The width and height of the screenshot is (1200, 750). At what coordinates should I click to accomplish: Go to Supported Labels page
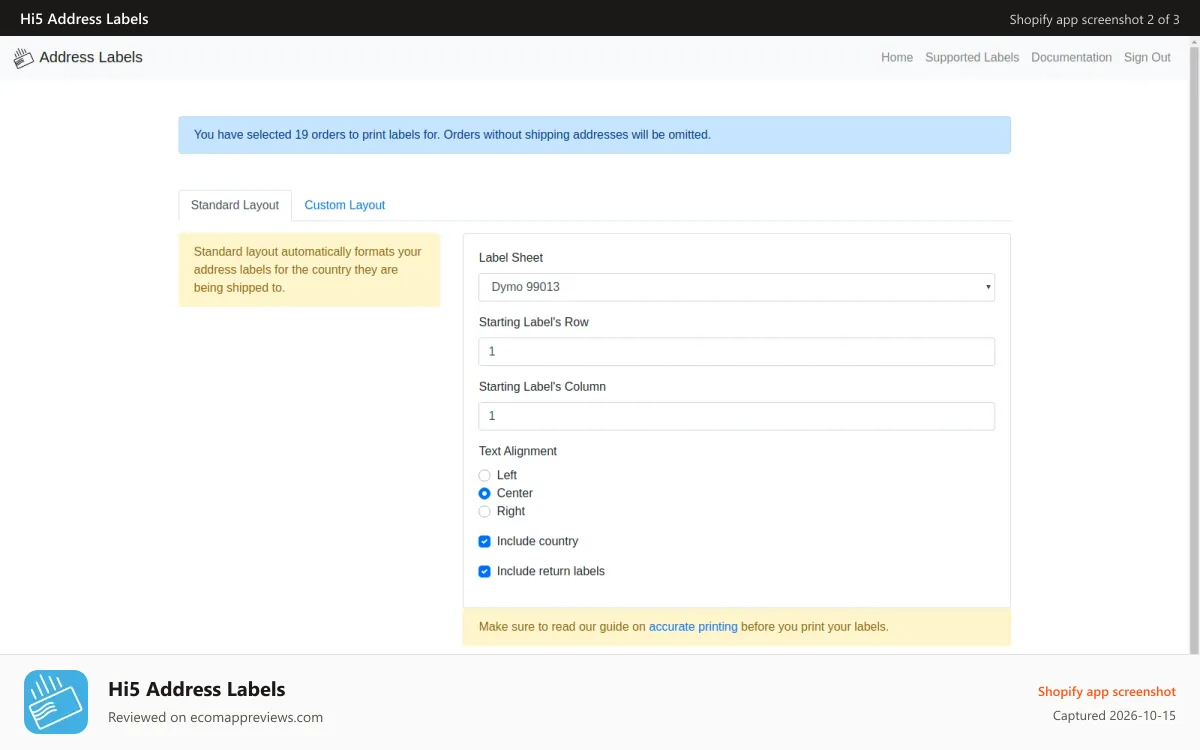coord(972,58)
